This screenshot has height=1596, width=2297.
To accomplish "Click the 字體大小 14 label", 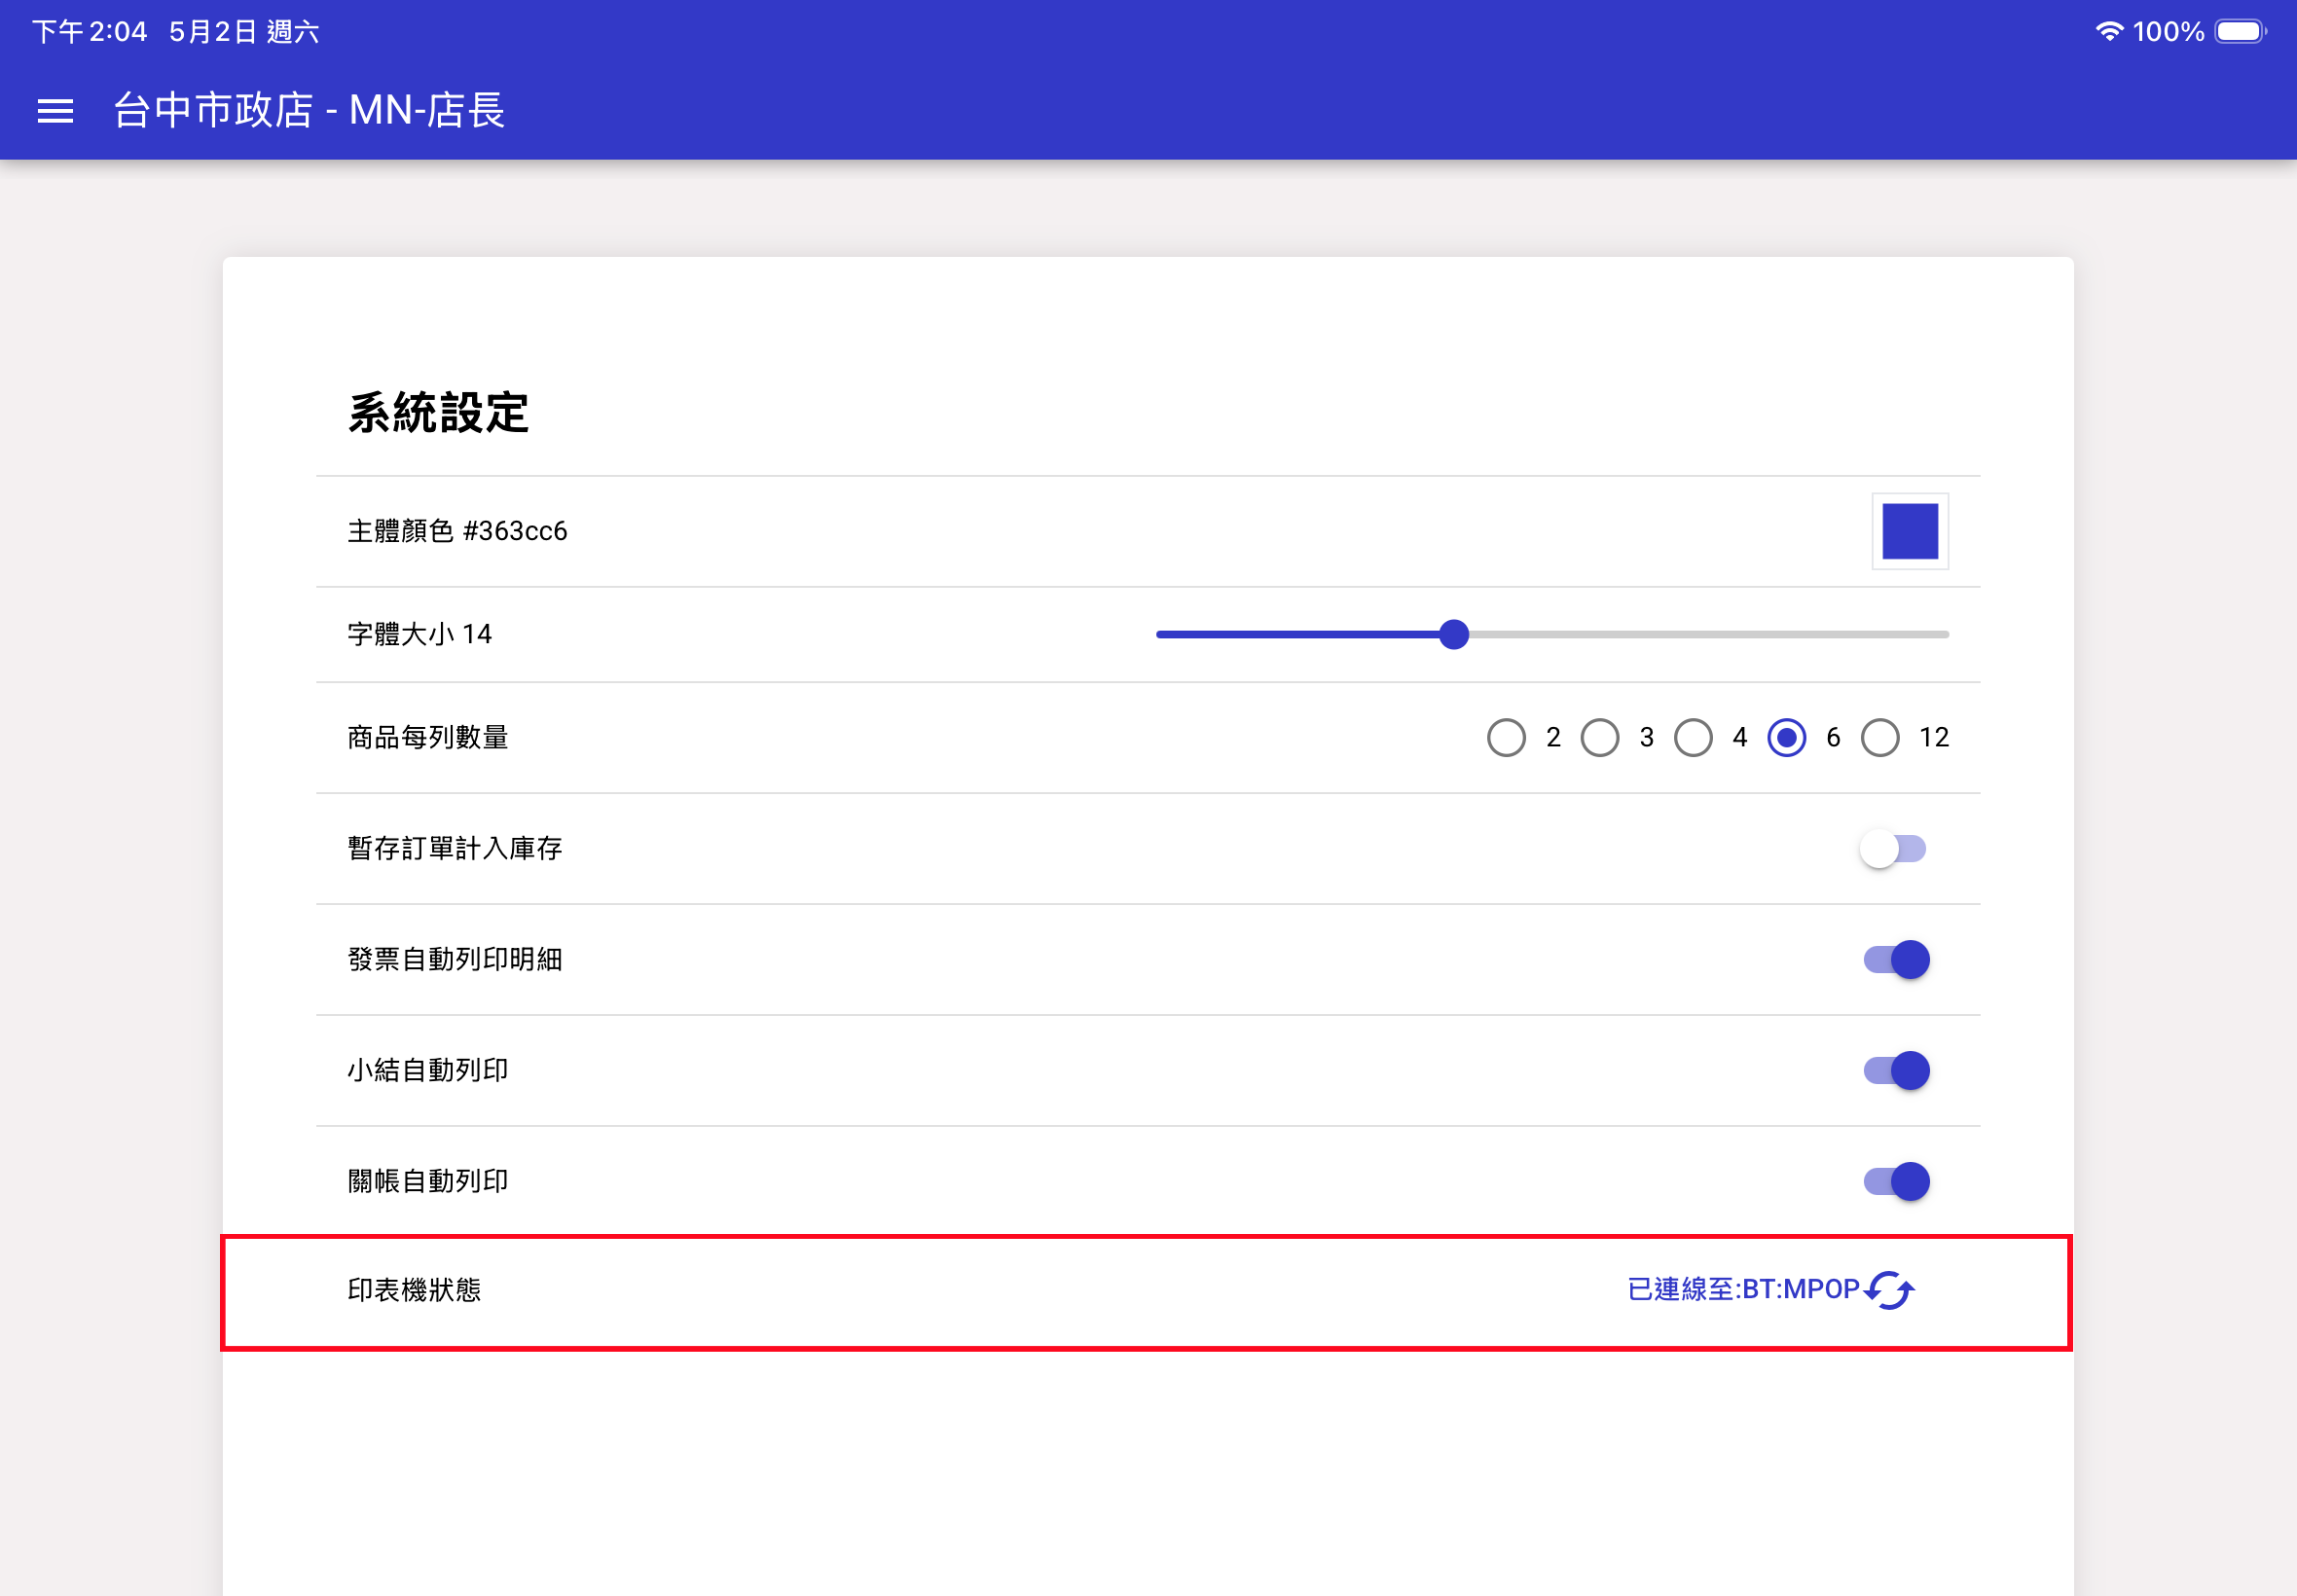I will click(419, 634).
